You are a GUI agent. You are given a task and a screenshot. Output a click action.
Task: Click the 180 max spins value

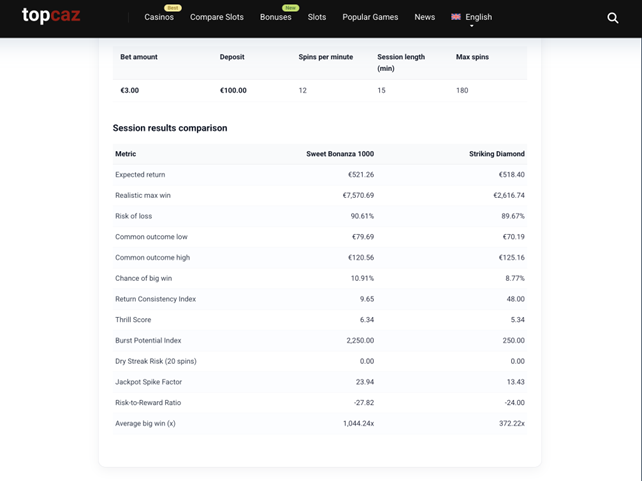tap(462, 90)
